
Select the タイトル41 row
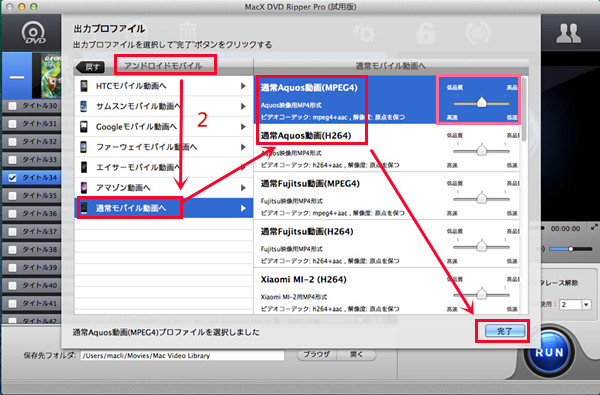click(x=32, y=304)
